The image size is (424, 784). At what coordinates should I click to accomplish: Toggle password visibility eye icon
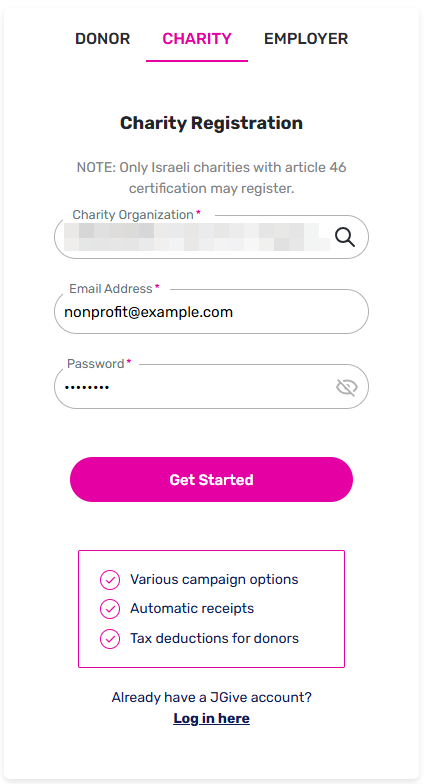pyautogui.click(x=346, y=387)
